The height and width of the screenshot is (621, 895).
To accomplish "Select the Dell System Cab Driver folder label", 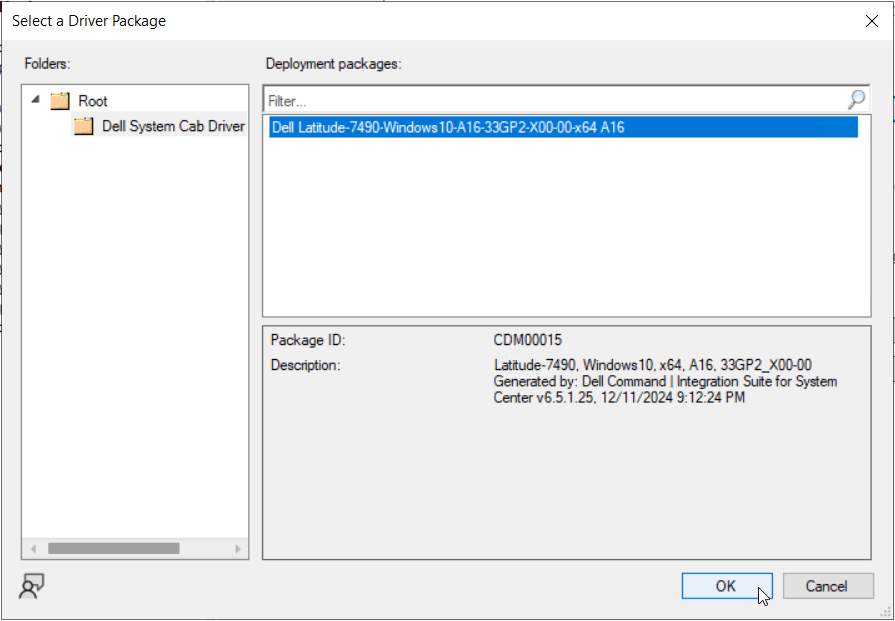I will [173, 126].
